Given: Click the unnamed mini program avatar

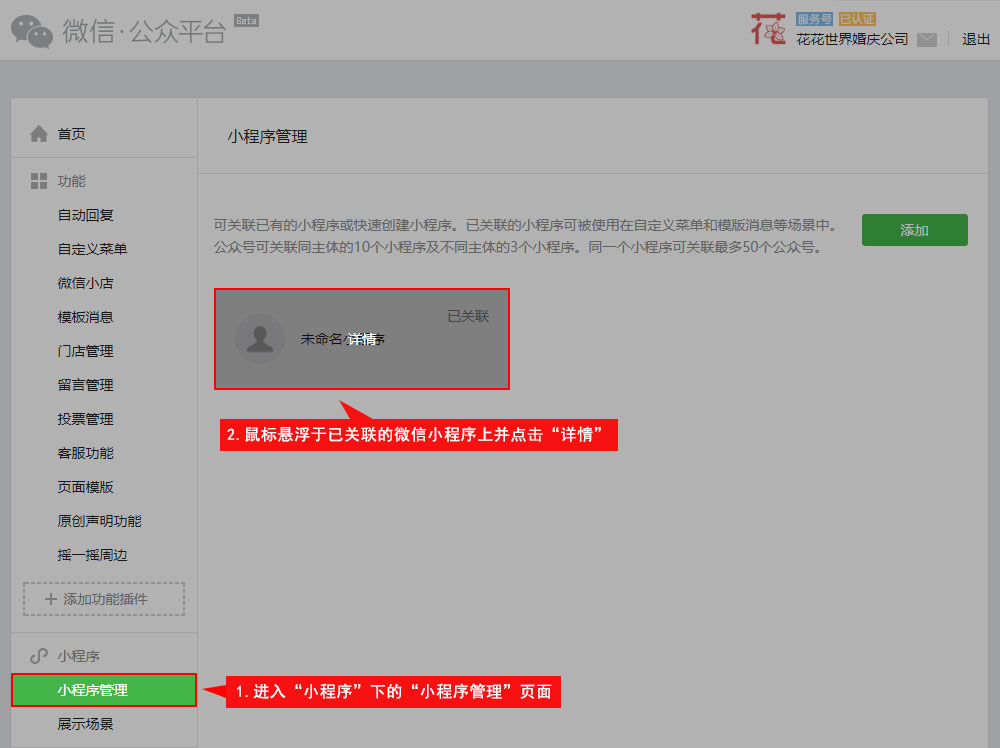Looking at the screenshot, I should (x=260, y=339).
